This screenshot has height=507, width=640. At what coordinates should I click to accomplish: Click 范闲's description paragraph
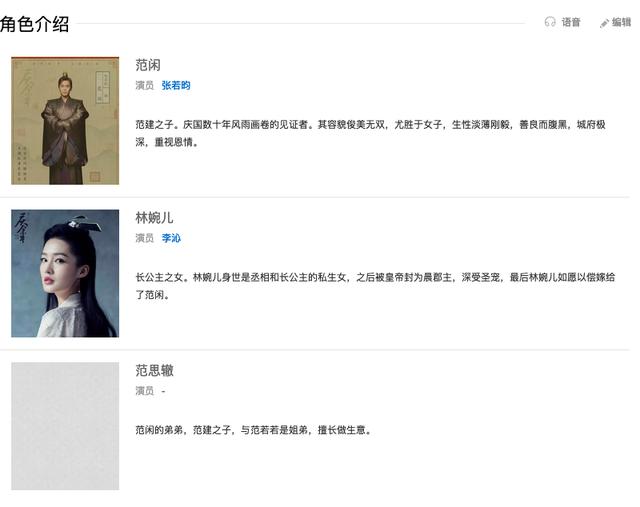370,133
